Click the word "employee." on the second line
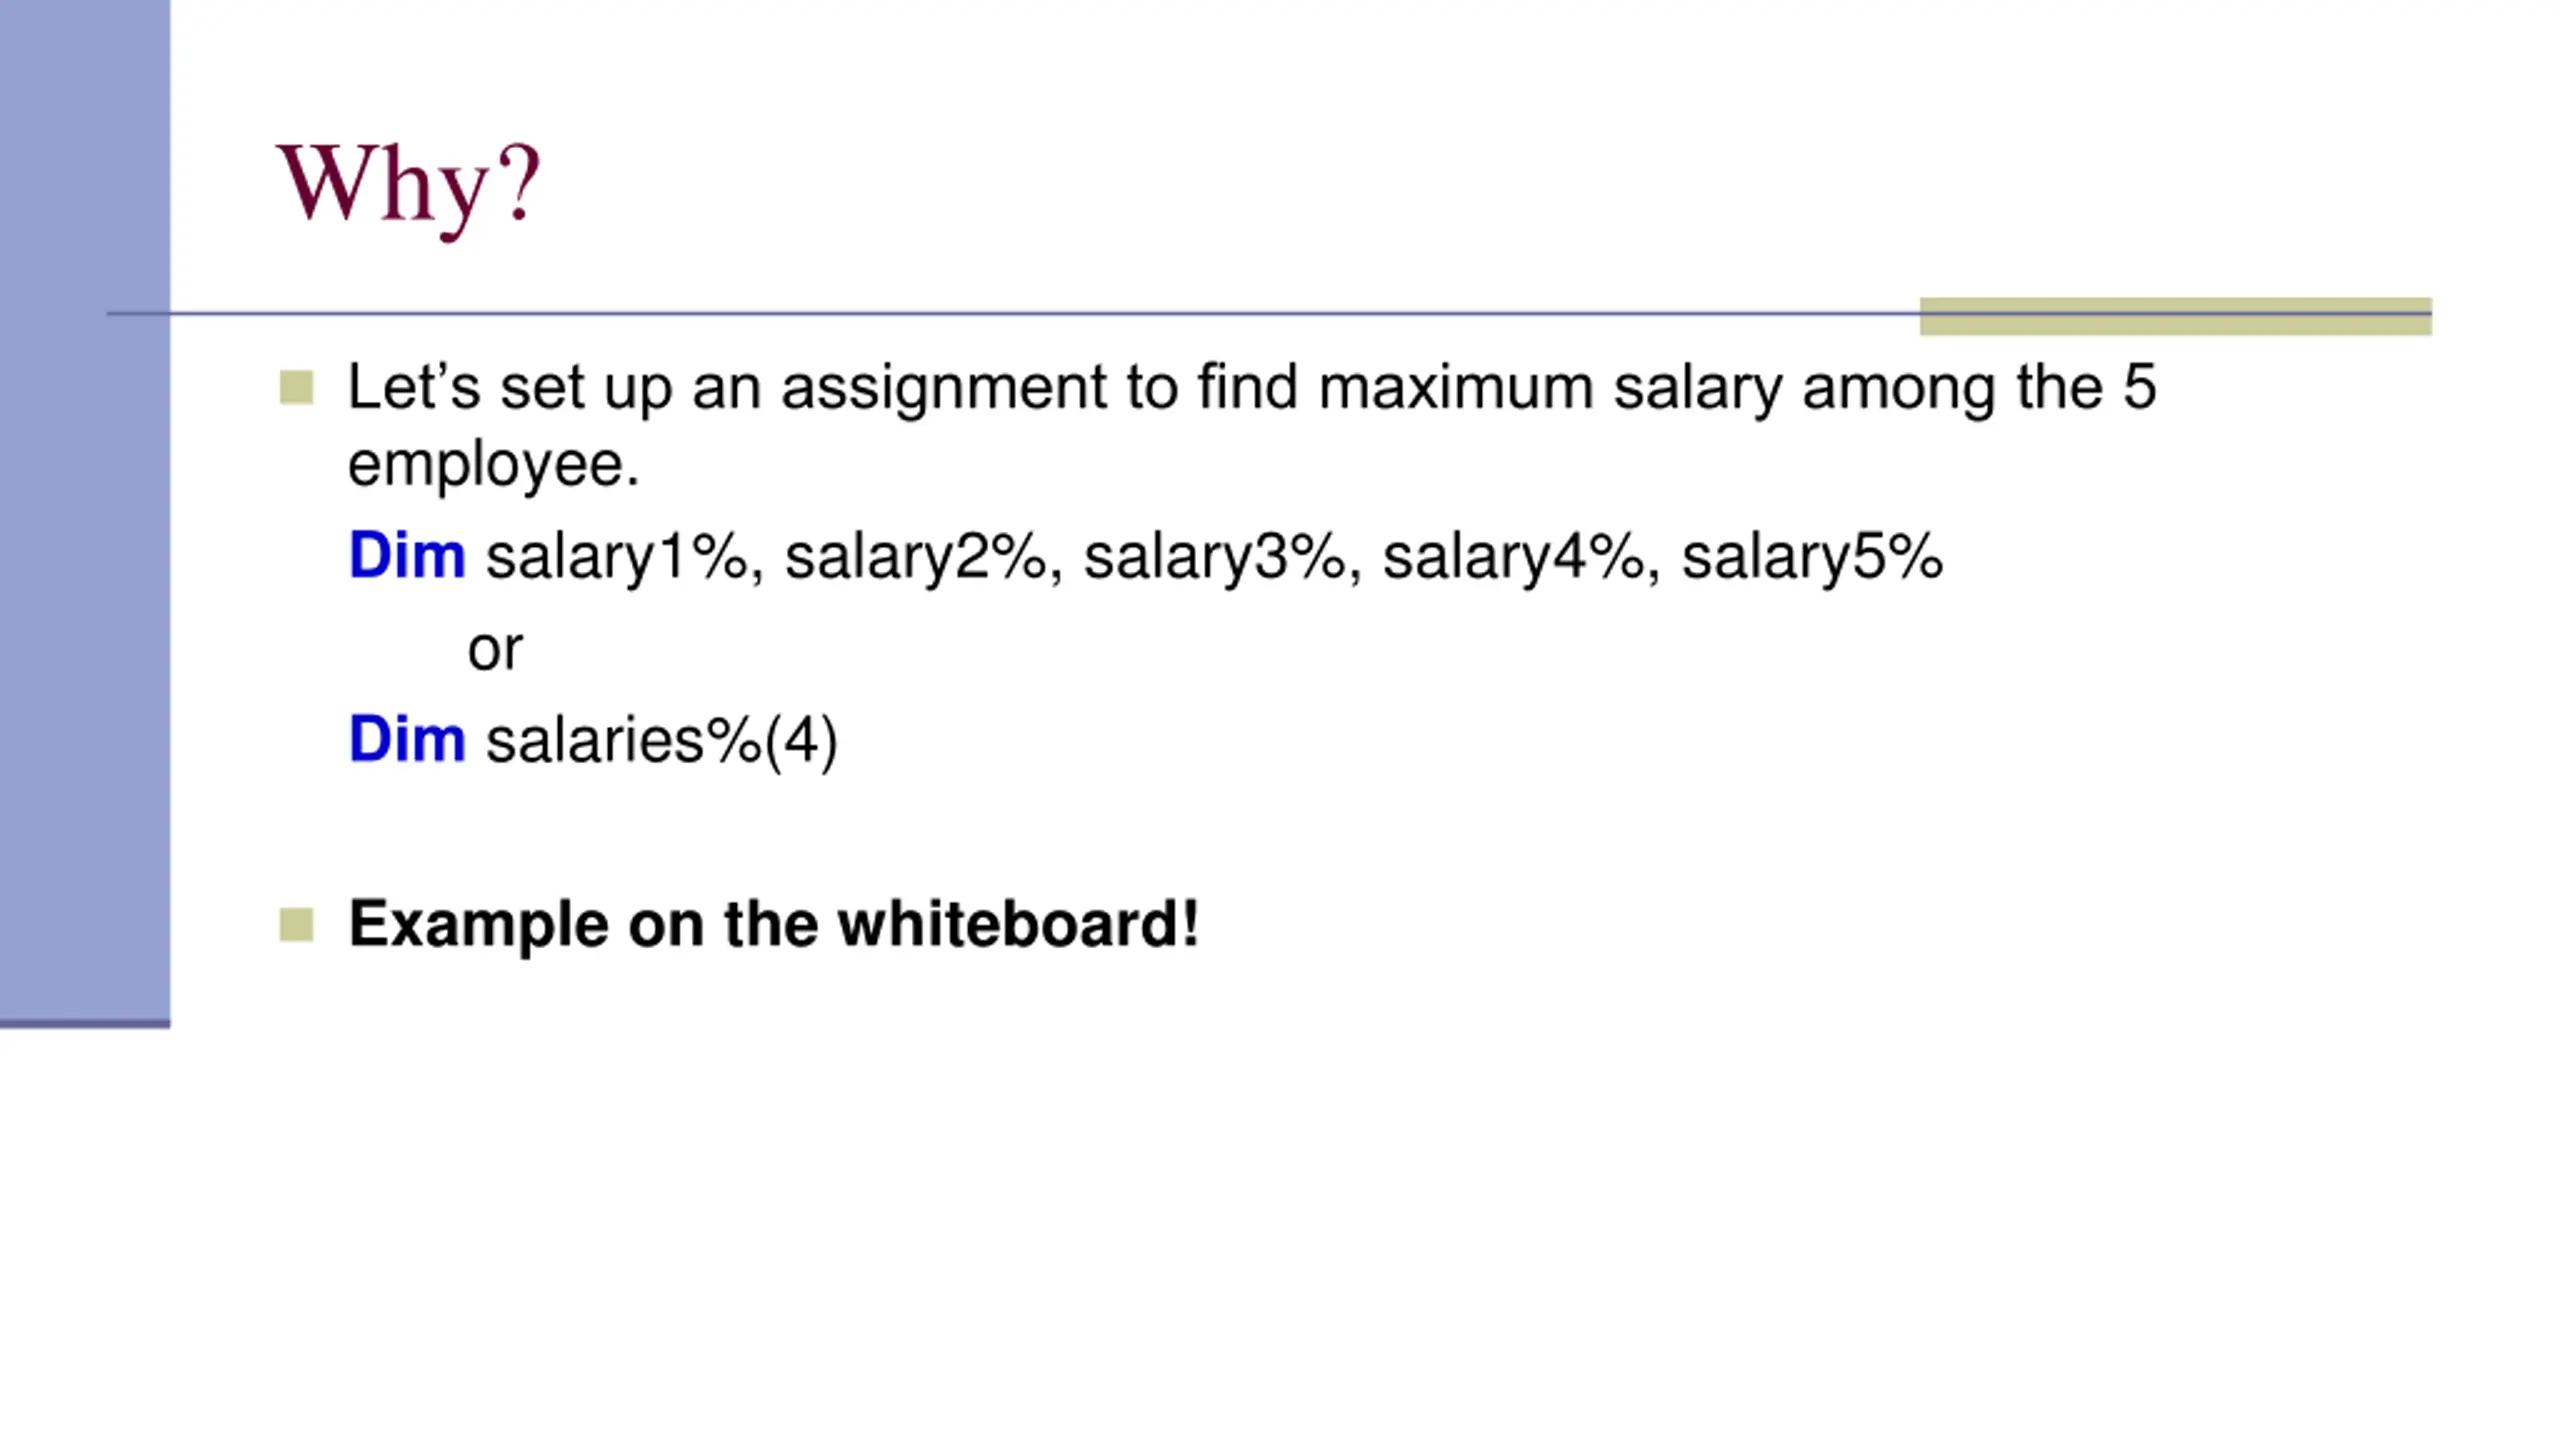The height and width of the screenshot is (1440, 2560). [493, 465]
